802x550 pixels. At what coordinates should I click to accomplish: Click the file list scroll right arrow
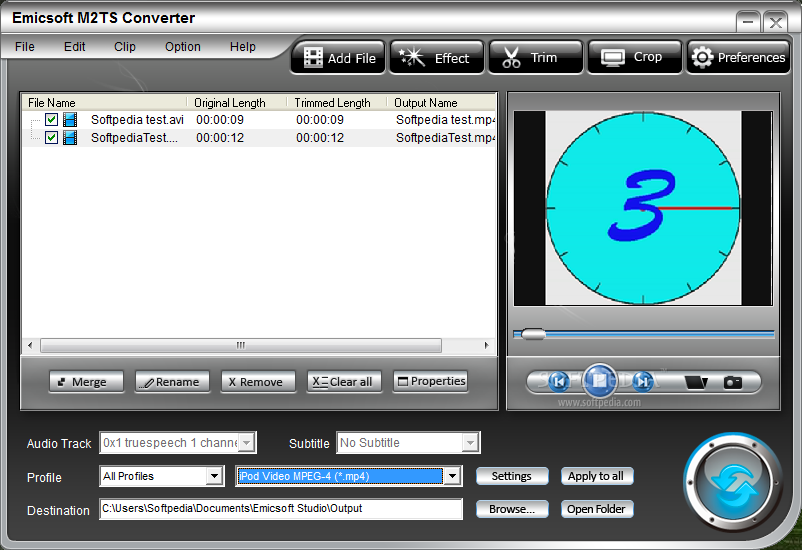[486, 345]
